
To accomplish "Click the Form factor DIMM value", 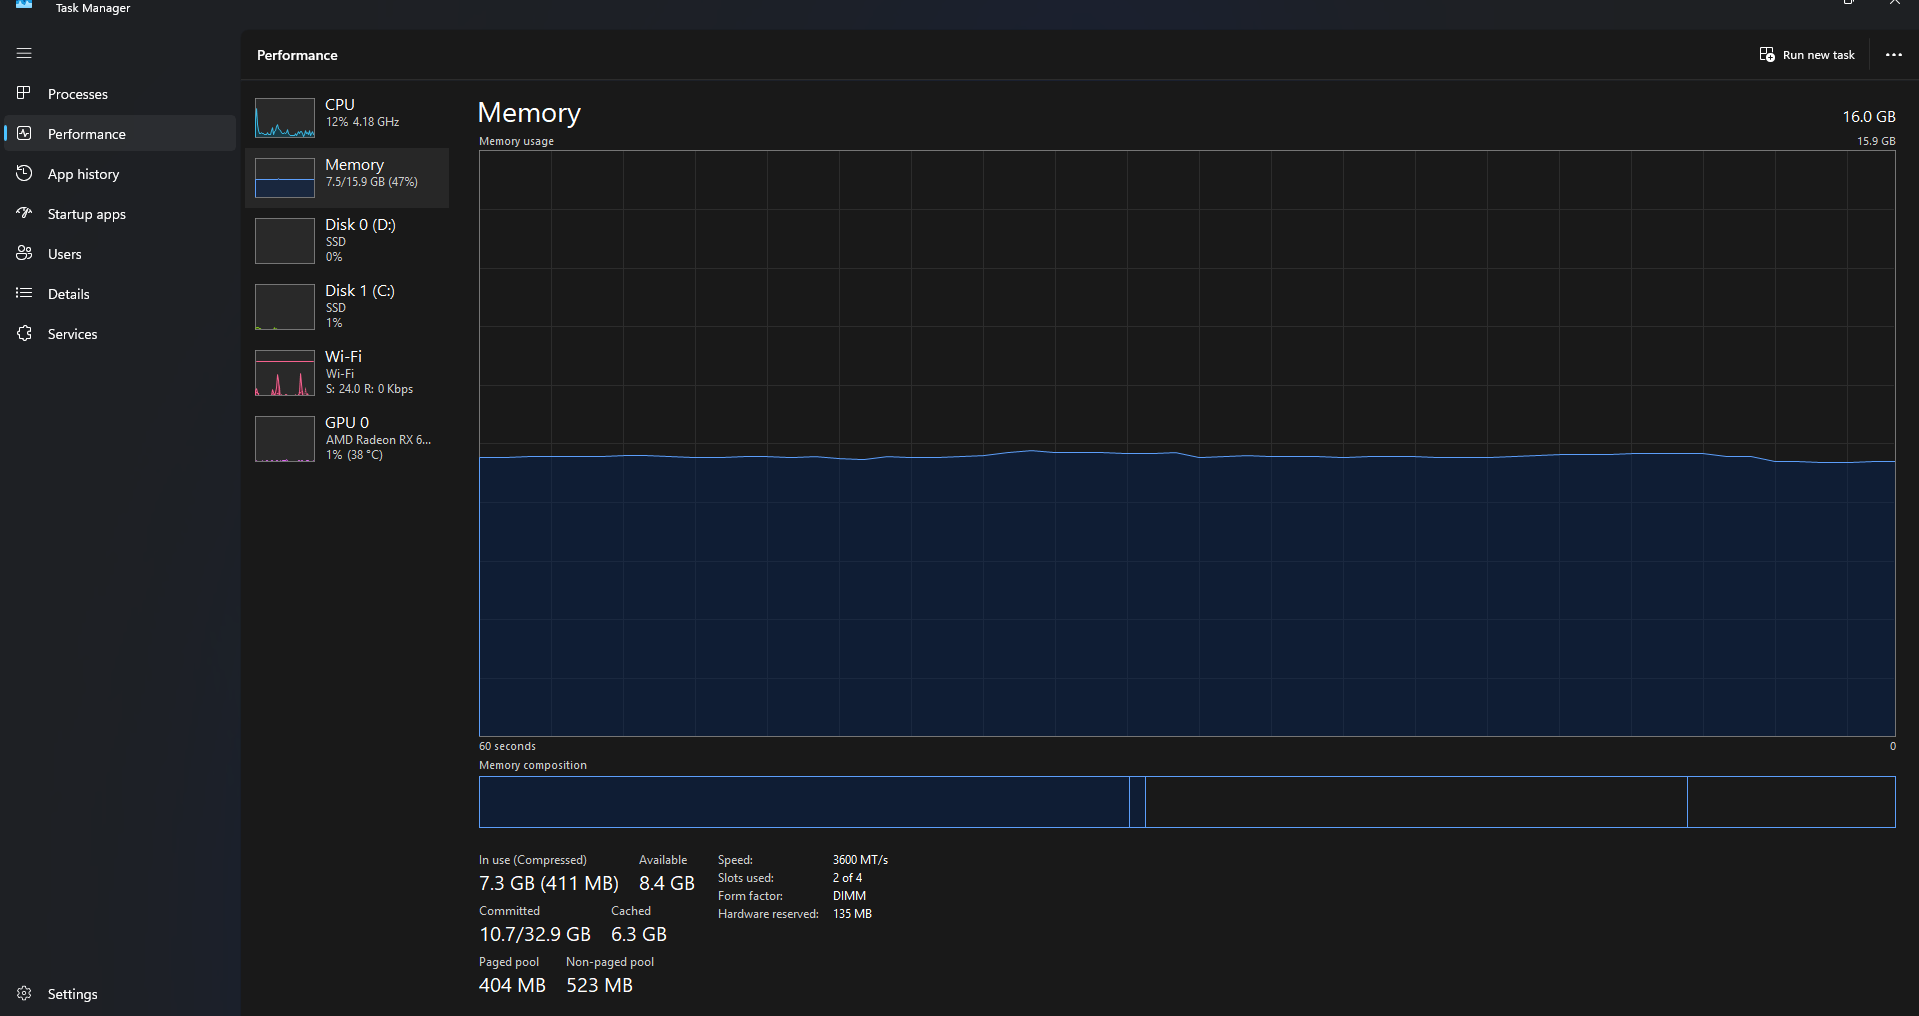I will click(849, 896).
